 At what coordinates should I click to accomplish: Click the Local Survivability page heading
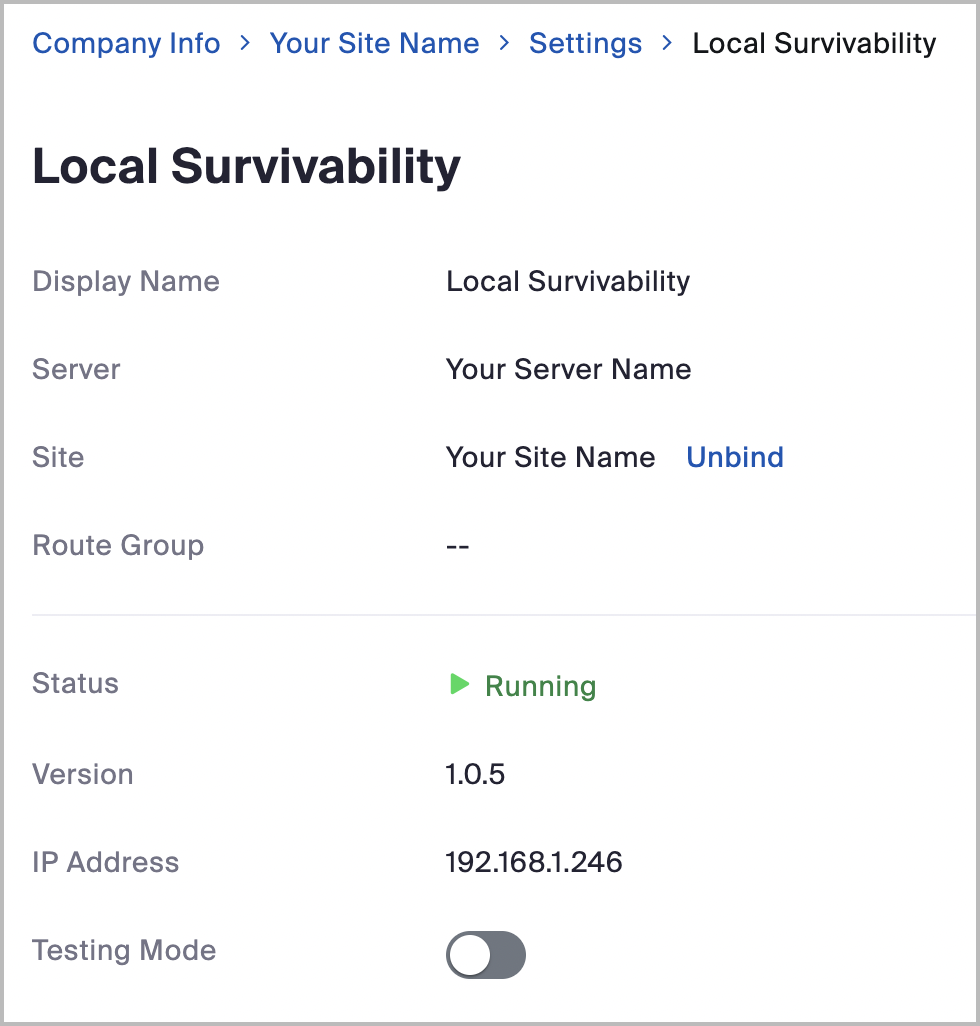pyautogui.click(x=246, y=166)
